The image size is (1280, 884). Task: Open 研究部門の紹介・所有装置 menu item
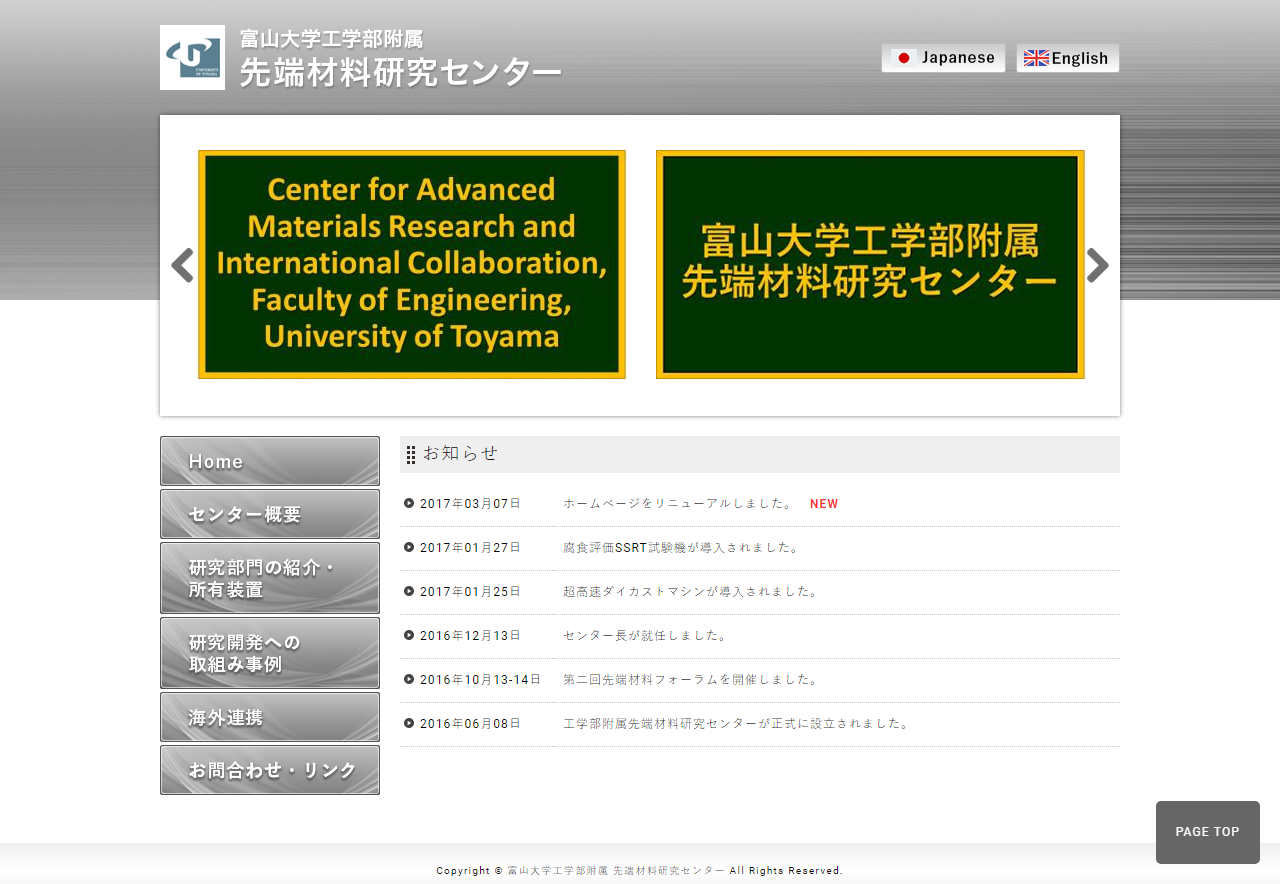coord(270,578)
